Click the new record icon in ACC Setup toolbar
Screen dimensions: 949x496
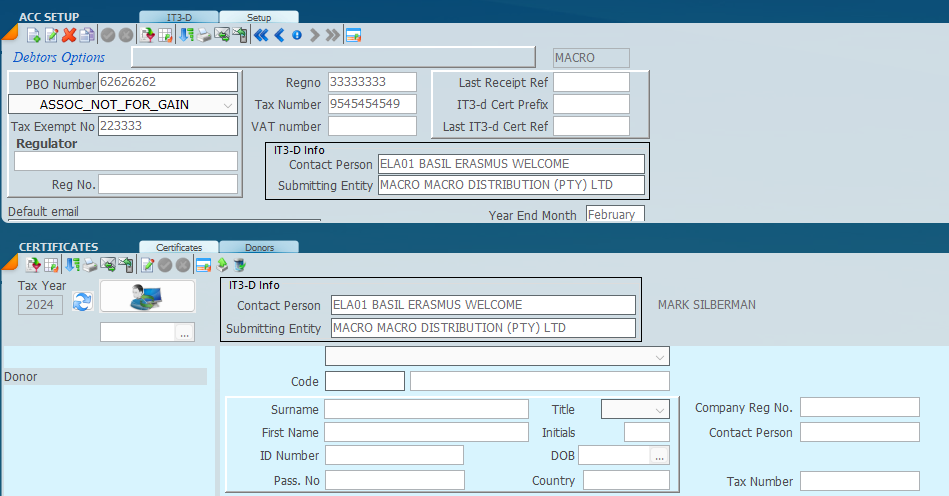point(33,35)
